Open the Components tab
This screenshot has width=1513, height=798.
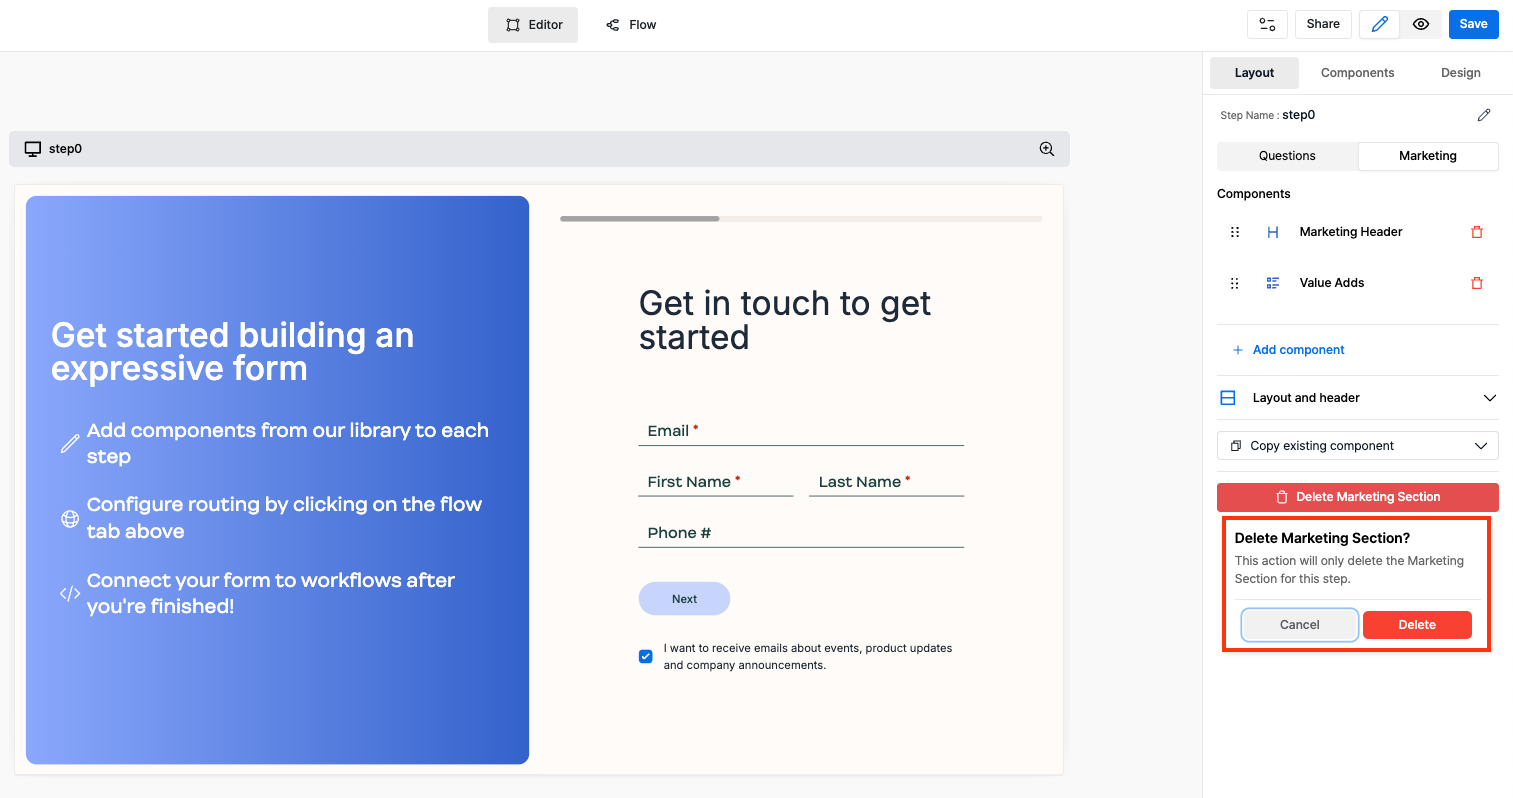pos(1357,73)
